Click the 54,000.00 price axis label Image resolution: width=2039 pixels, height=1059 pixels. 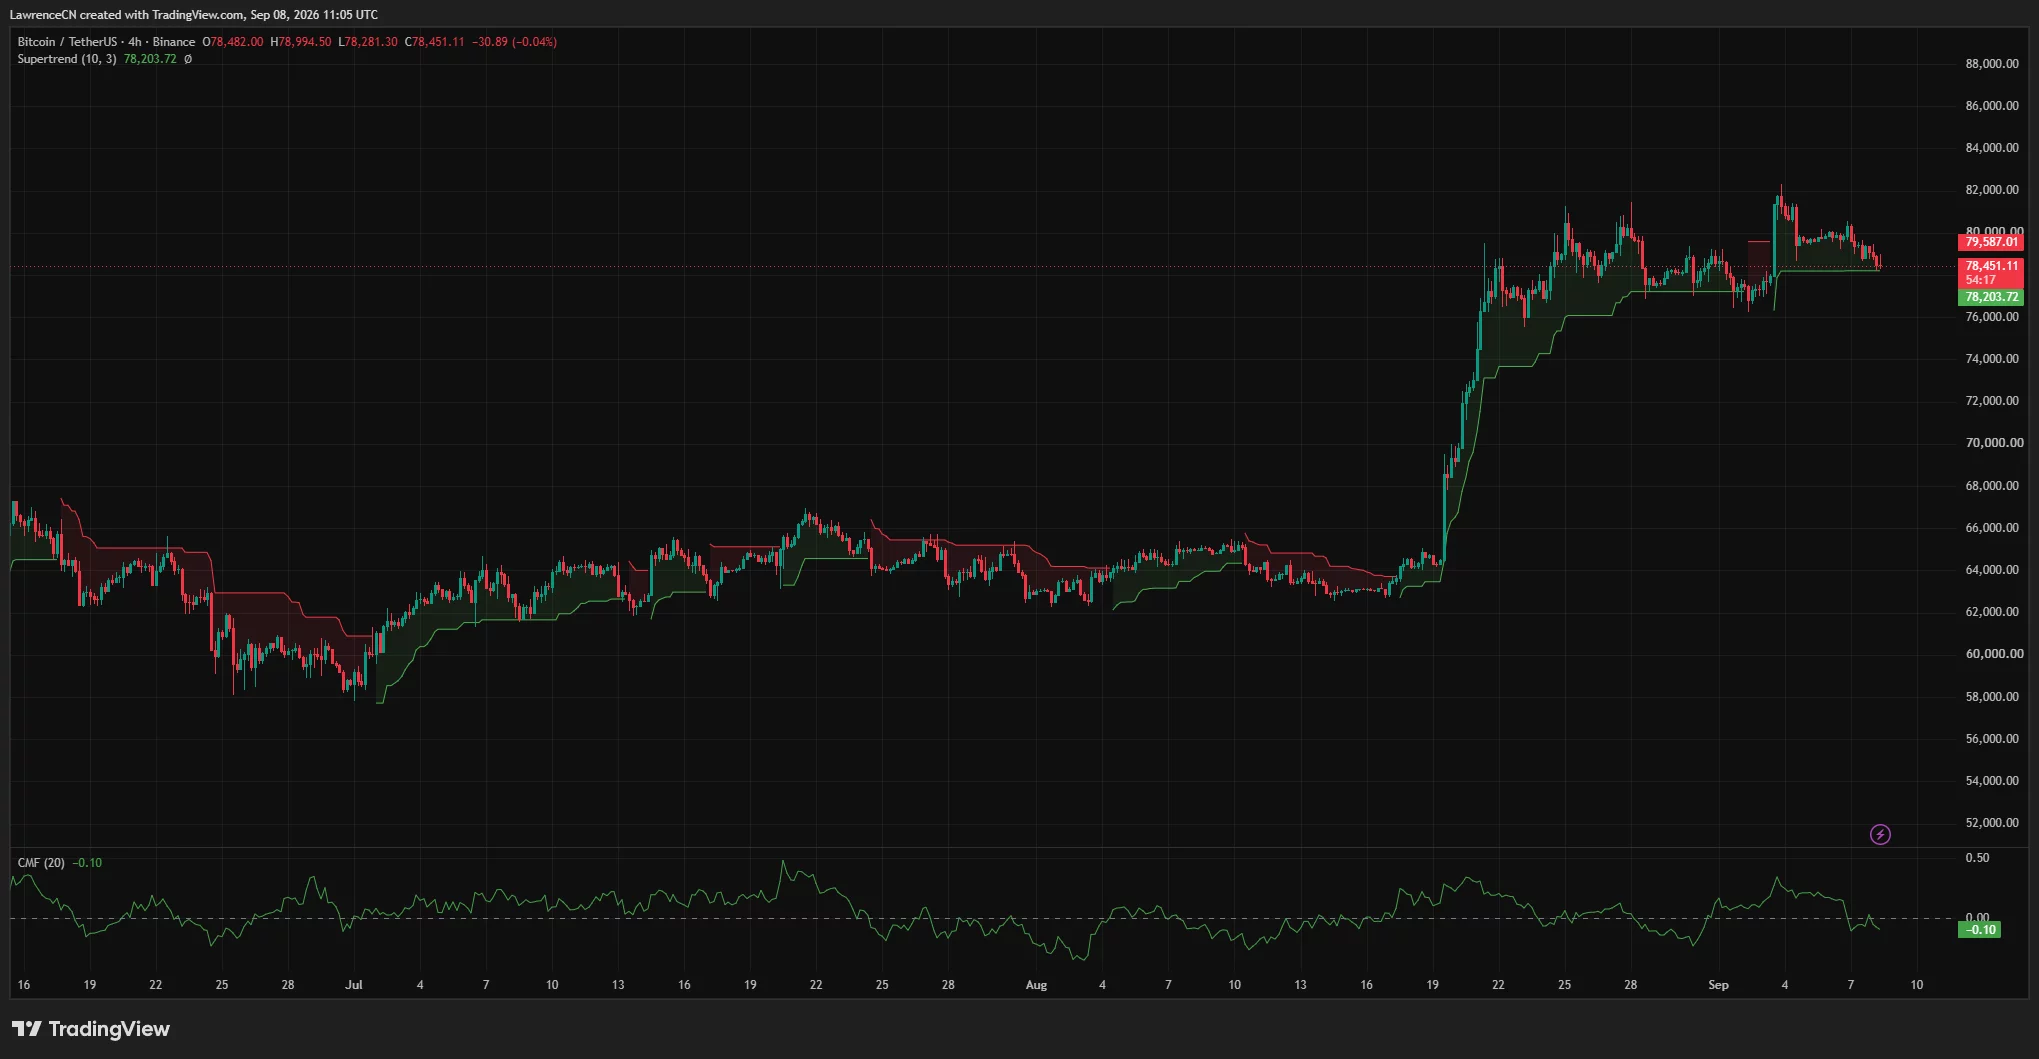(x=1992, y=781)
